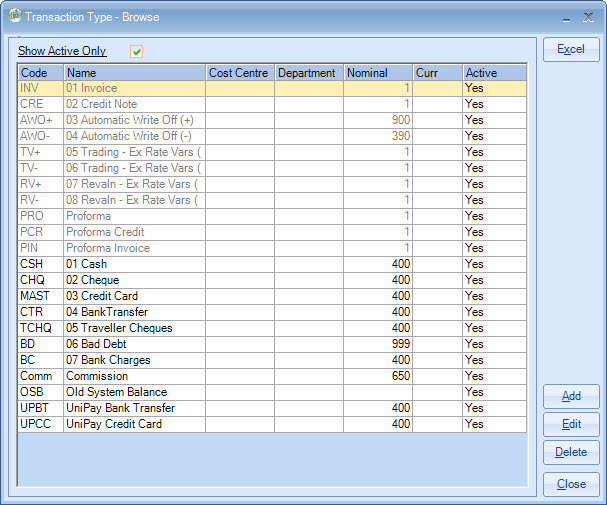Minimize the Transaction Type window
607x505 pixels.
coord(566,18)
